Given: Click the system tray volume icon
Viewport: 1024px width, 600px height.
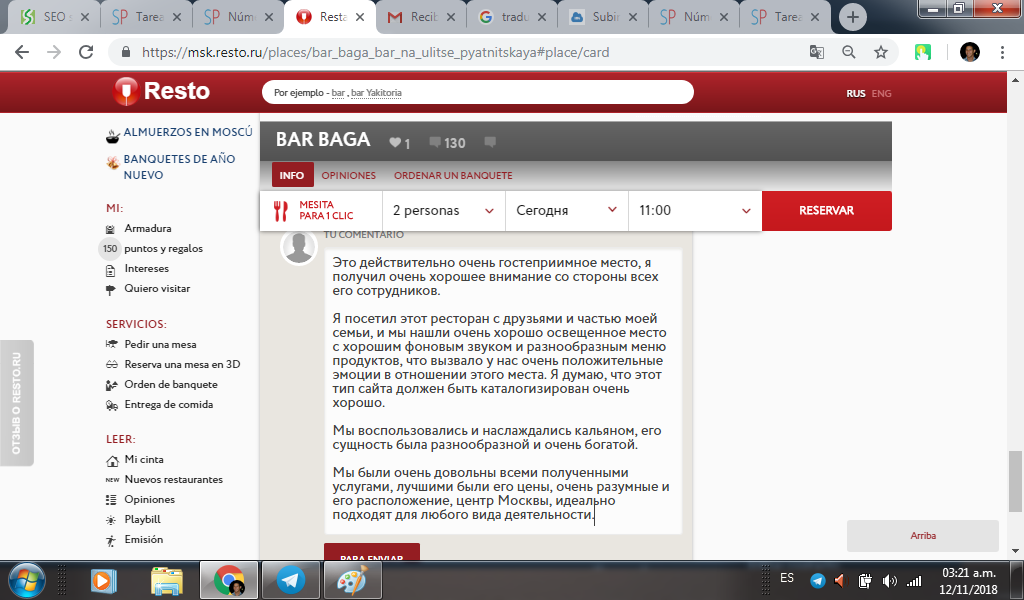Looking at the screenshot, I should point(889,580).
